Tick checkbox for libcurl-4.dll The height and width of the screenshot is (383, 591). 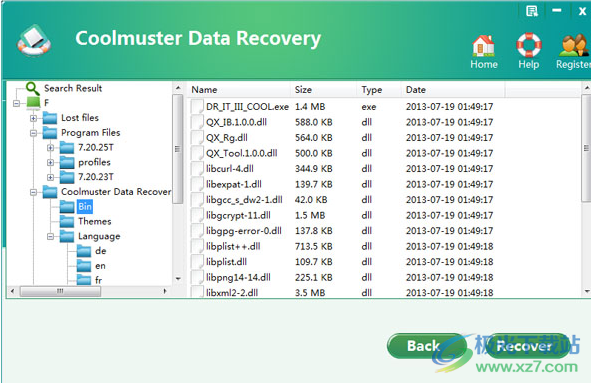[197, 169]
